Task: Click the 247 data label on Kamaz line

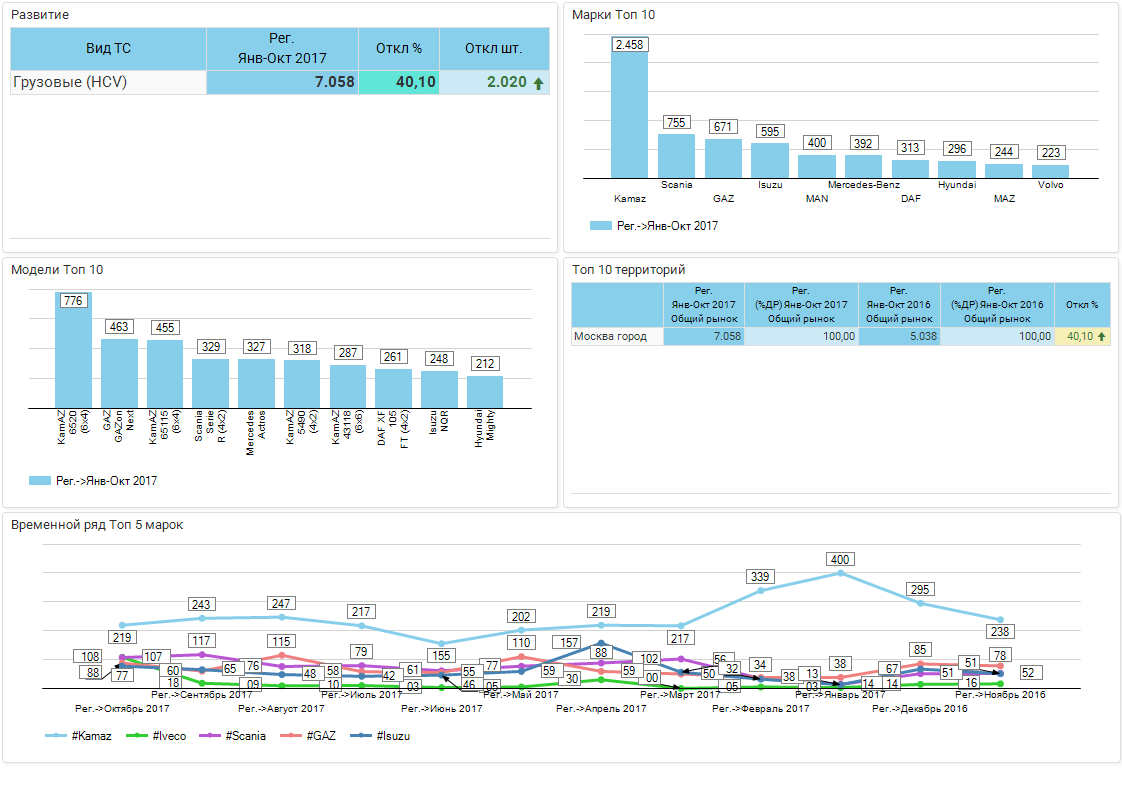Action: 281,603
